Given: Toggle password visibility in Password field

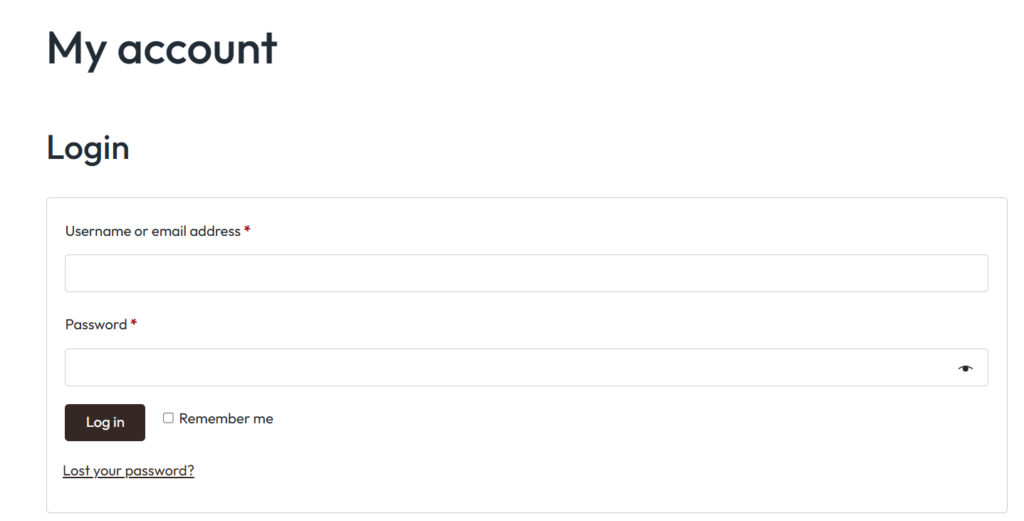Looking at the screenshot, I should tap(964, 368).
